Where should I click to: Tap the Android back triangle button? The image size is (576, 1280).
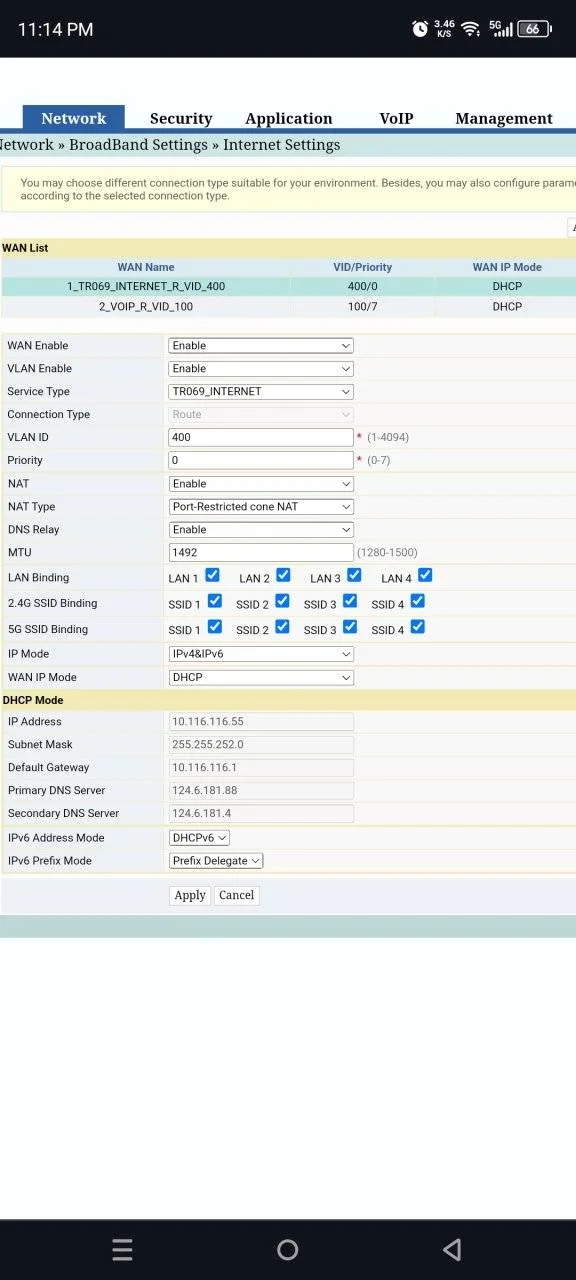[452, 1249]
